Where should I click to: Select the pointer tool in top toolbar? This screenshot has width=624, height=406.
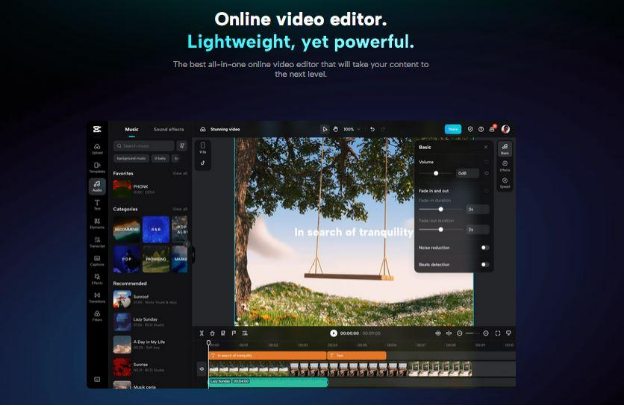(x=325, y=129)
